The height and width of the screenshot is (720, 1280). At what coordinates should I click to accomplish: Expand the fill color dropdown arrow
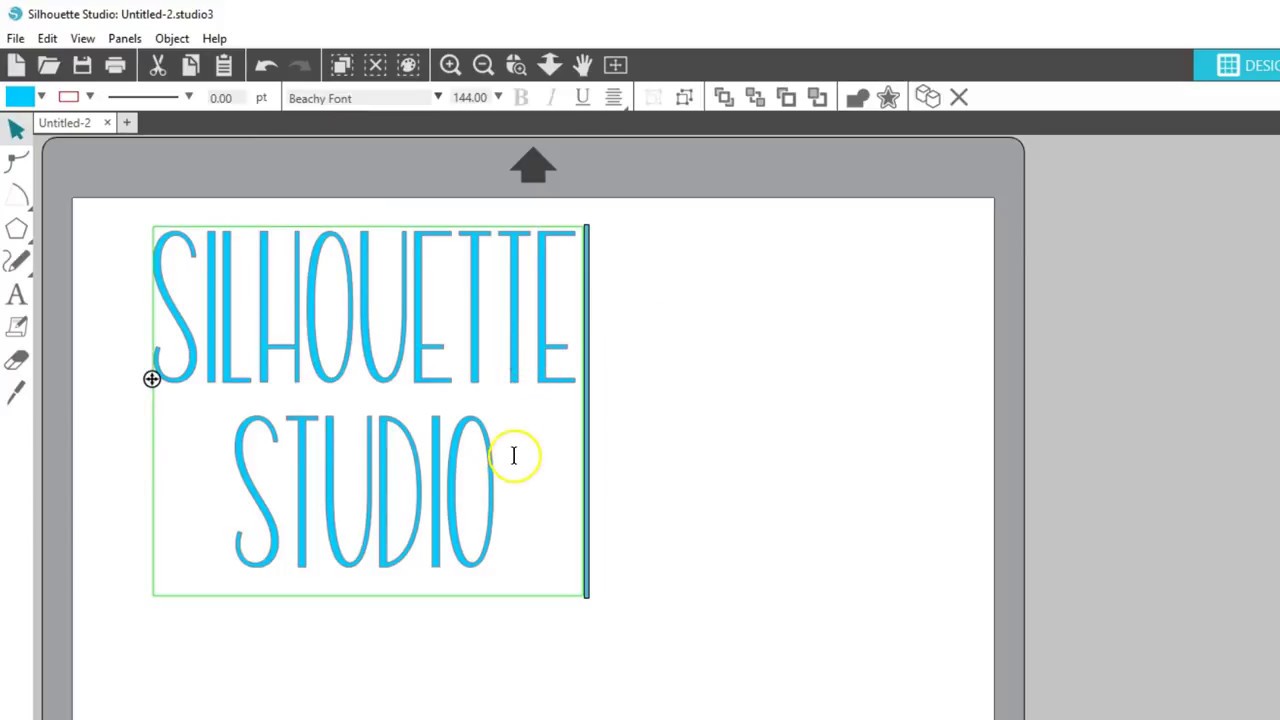point(41,97)
